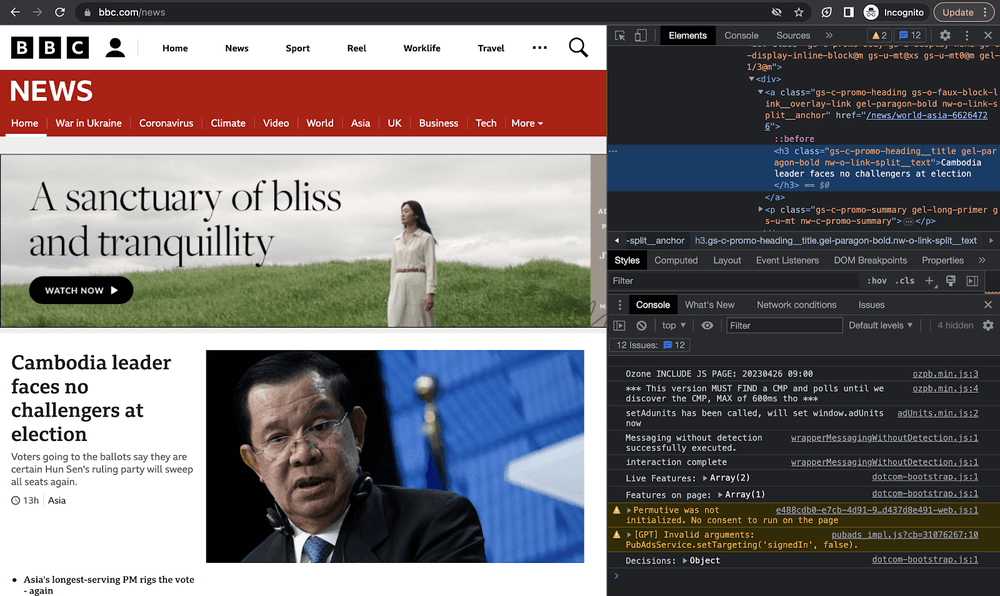
Task: Create a live expression with the eye icon
Action: pos(707,325)
